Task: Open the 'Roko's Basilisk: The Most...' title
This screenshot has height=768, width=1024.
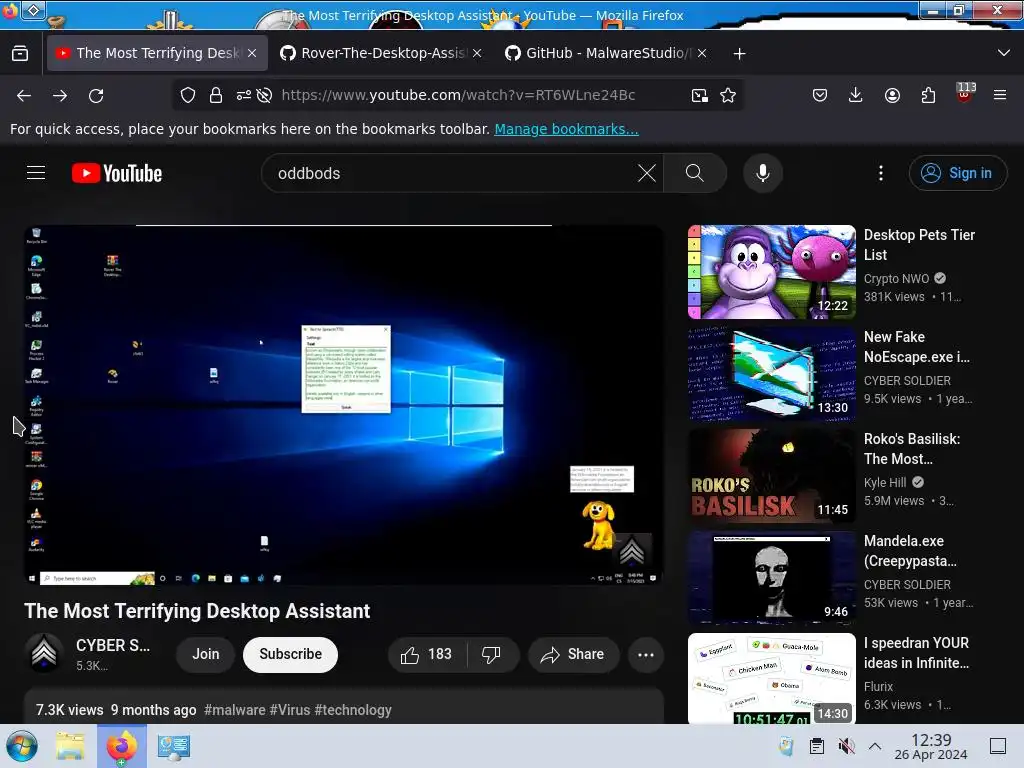Action: (x=912, y=449)
